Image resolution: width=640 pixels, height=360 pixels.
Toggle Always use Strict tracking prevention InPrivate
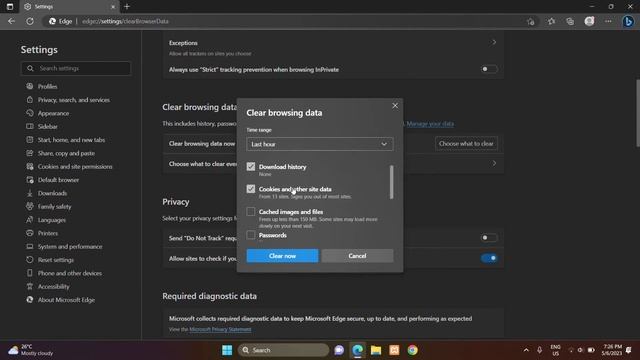click(x=489, y=69)
